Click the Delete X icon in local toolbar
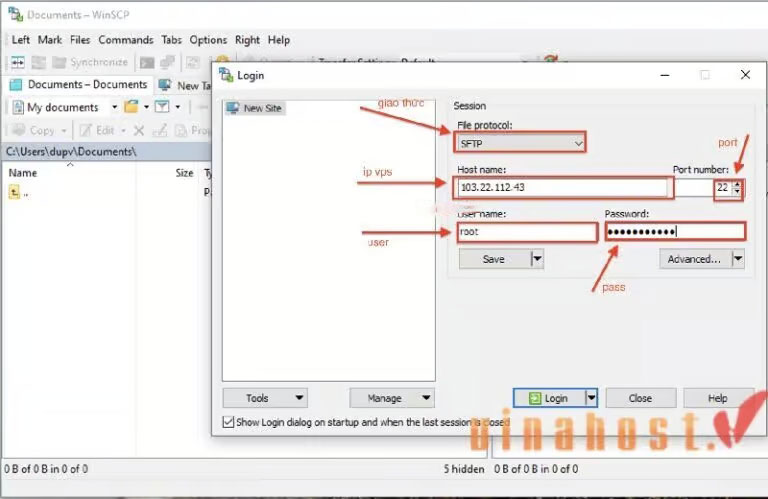 click(x=139, y=130)
